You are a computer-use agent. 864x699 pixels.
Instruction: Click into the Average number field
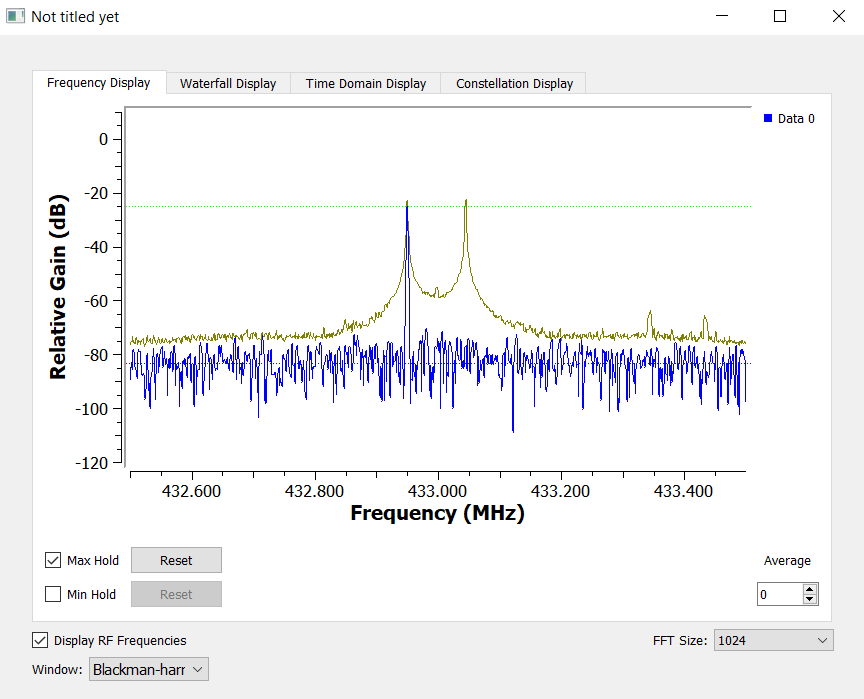[779, 594]
